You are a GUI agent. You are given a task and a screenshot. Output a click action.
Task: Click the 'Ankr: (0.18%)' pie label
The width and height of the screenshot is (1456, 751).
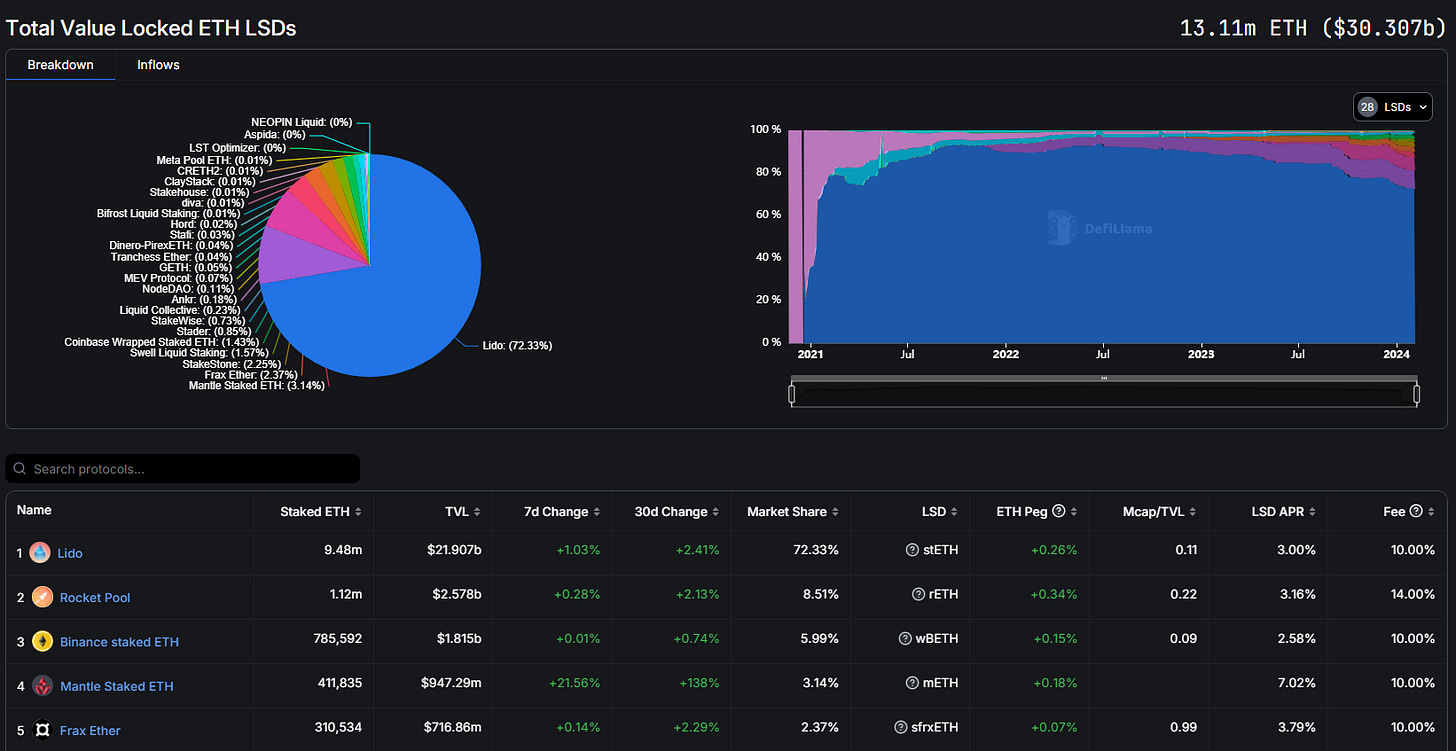click(204, 299)
